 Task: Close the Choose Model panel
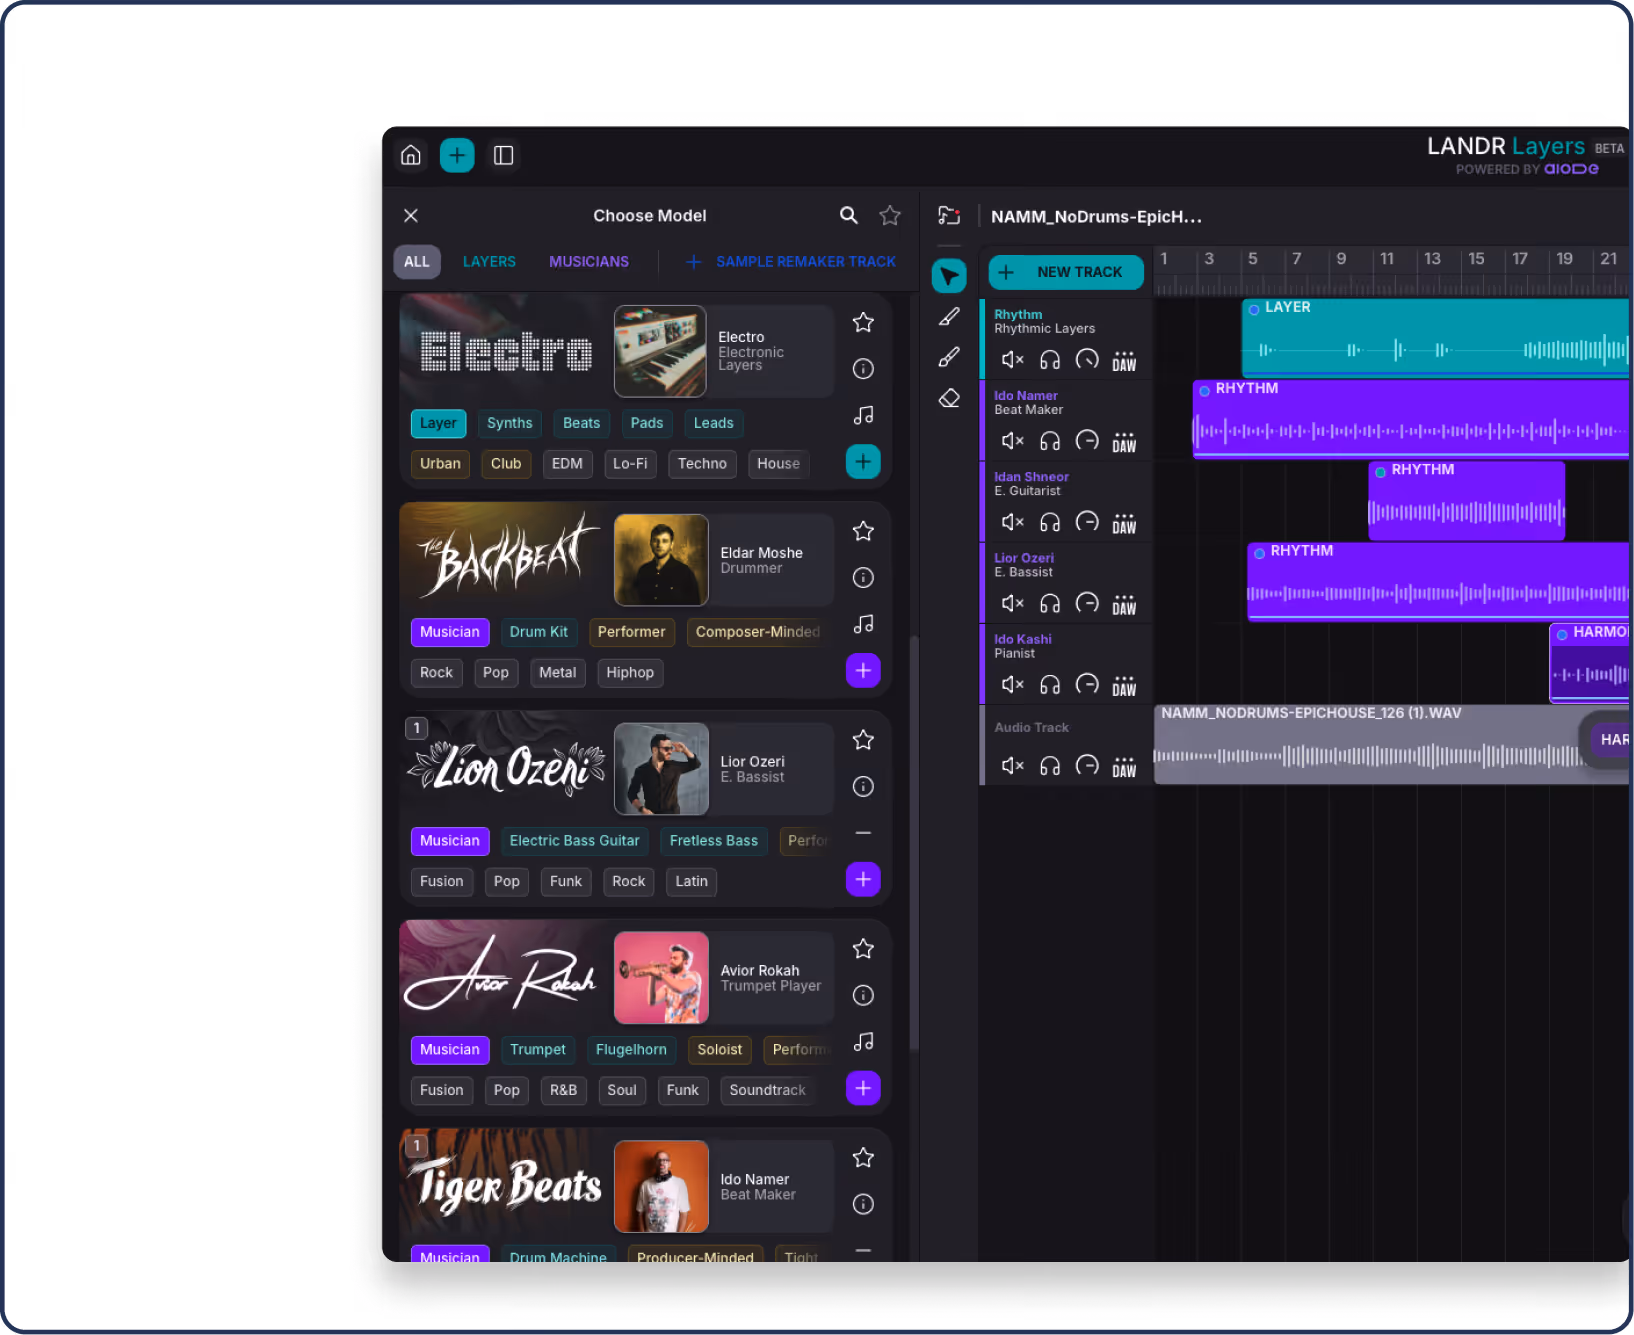click(x=411, y=215)
